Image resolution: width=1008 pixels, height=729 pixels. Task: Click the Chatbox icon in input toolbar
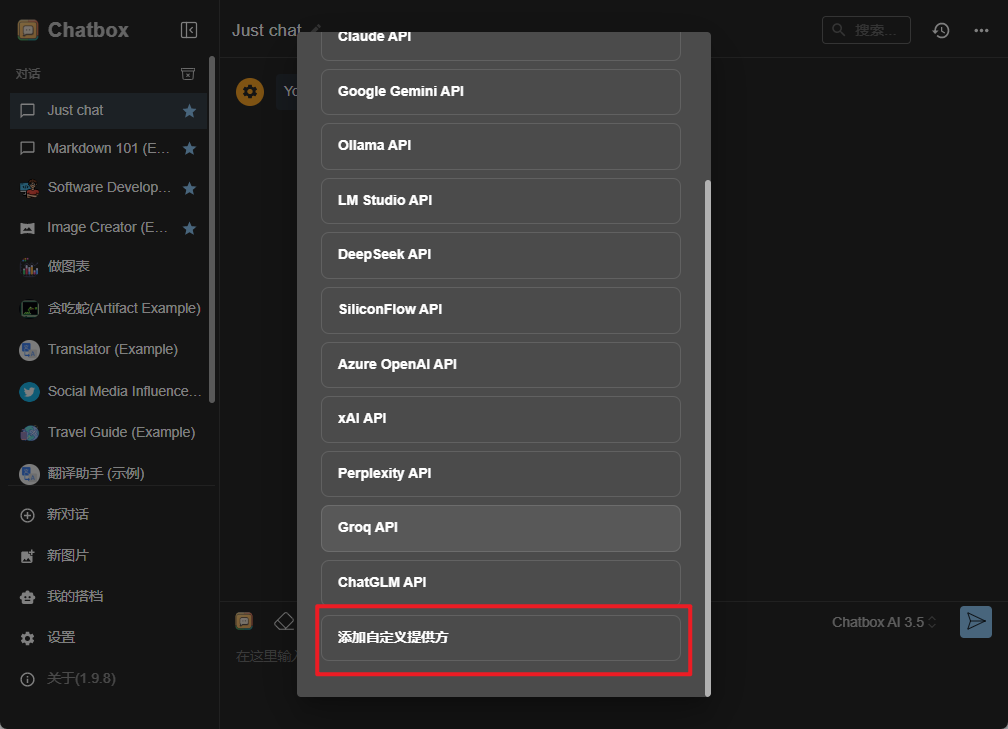(244, 621)
